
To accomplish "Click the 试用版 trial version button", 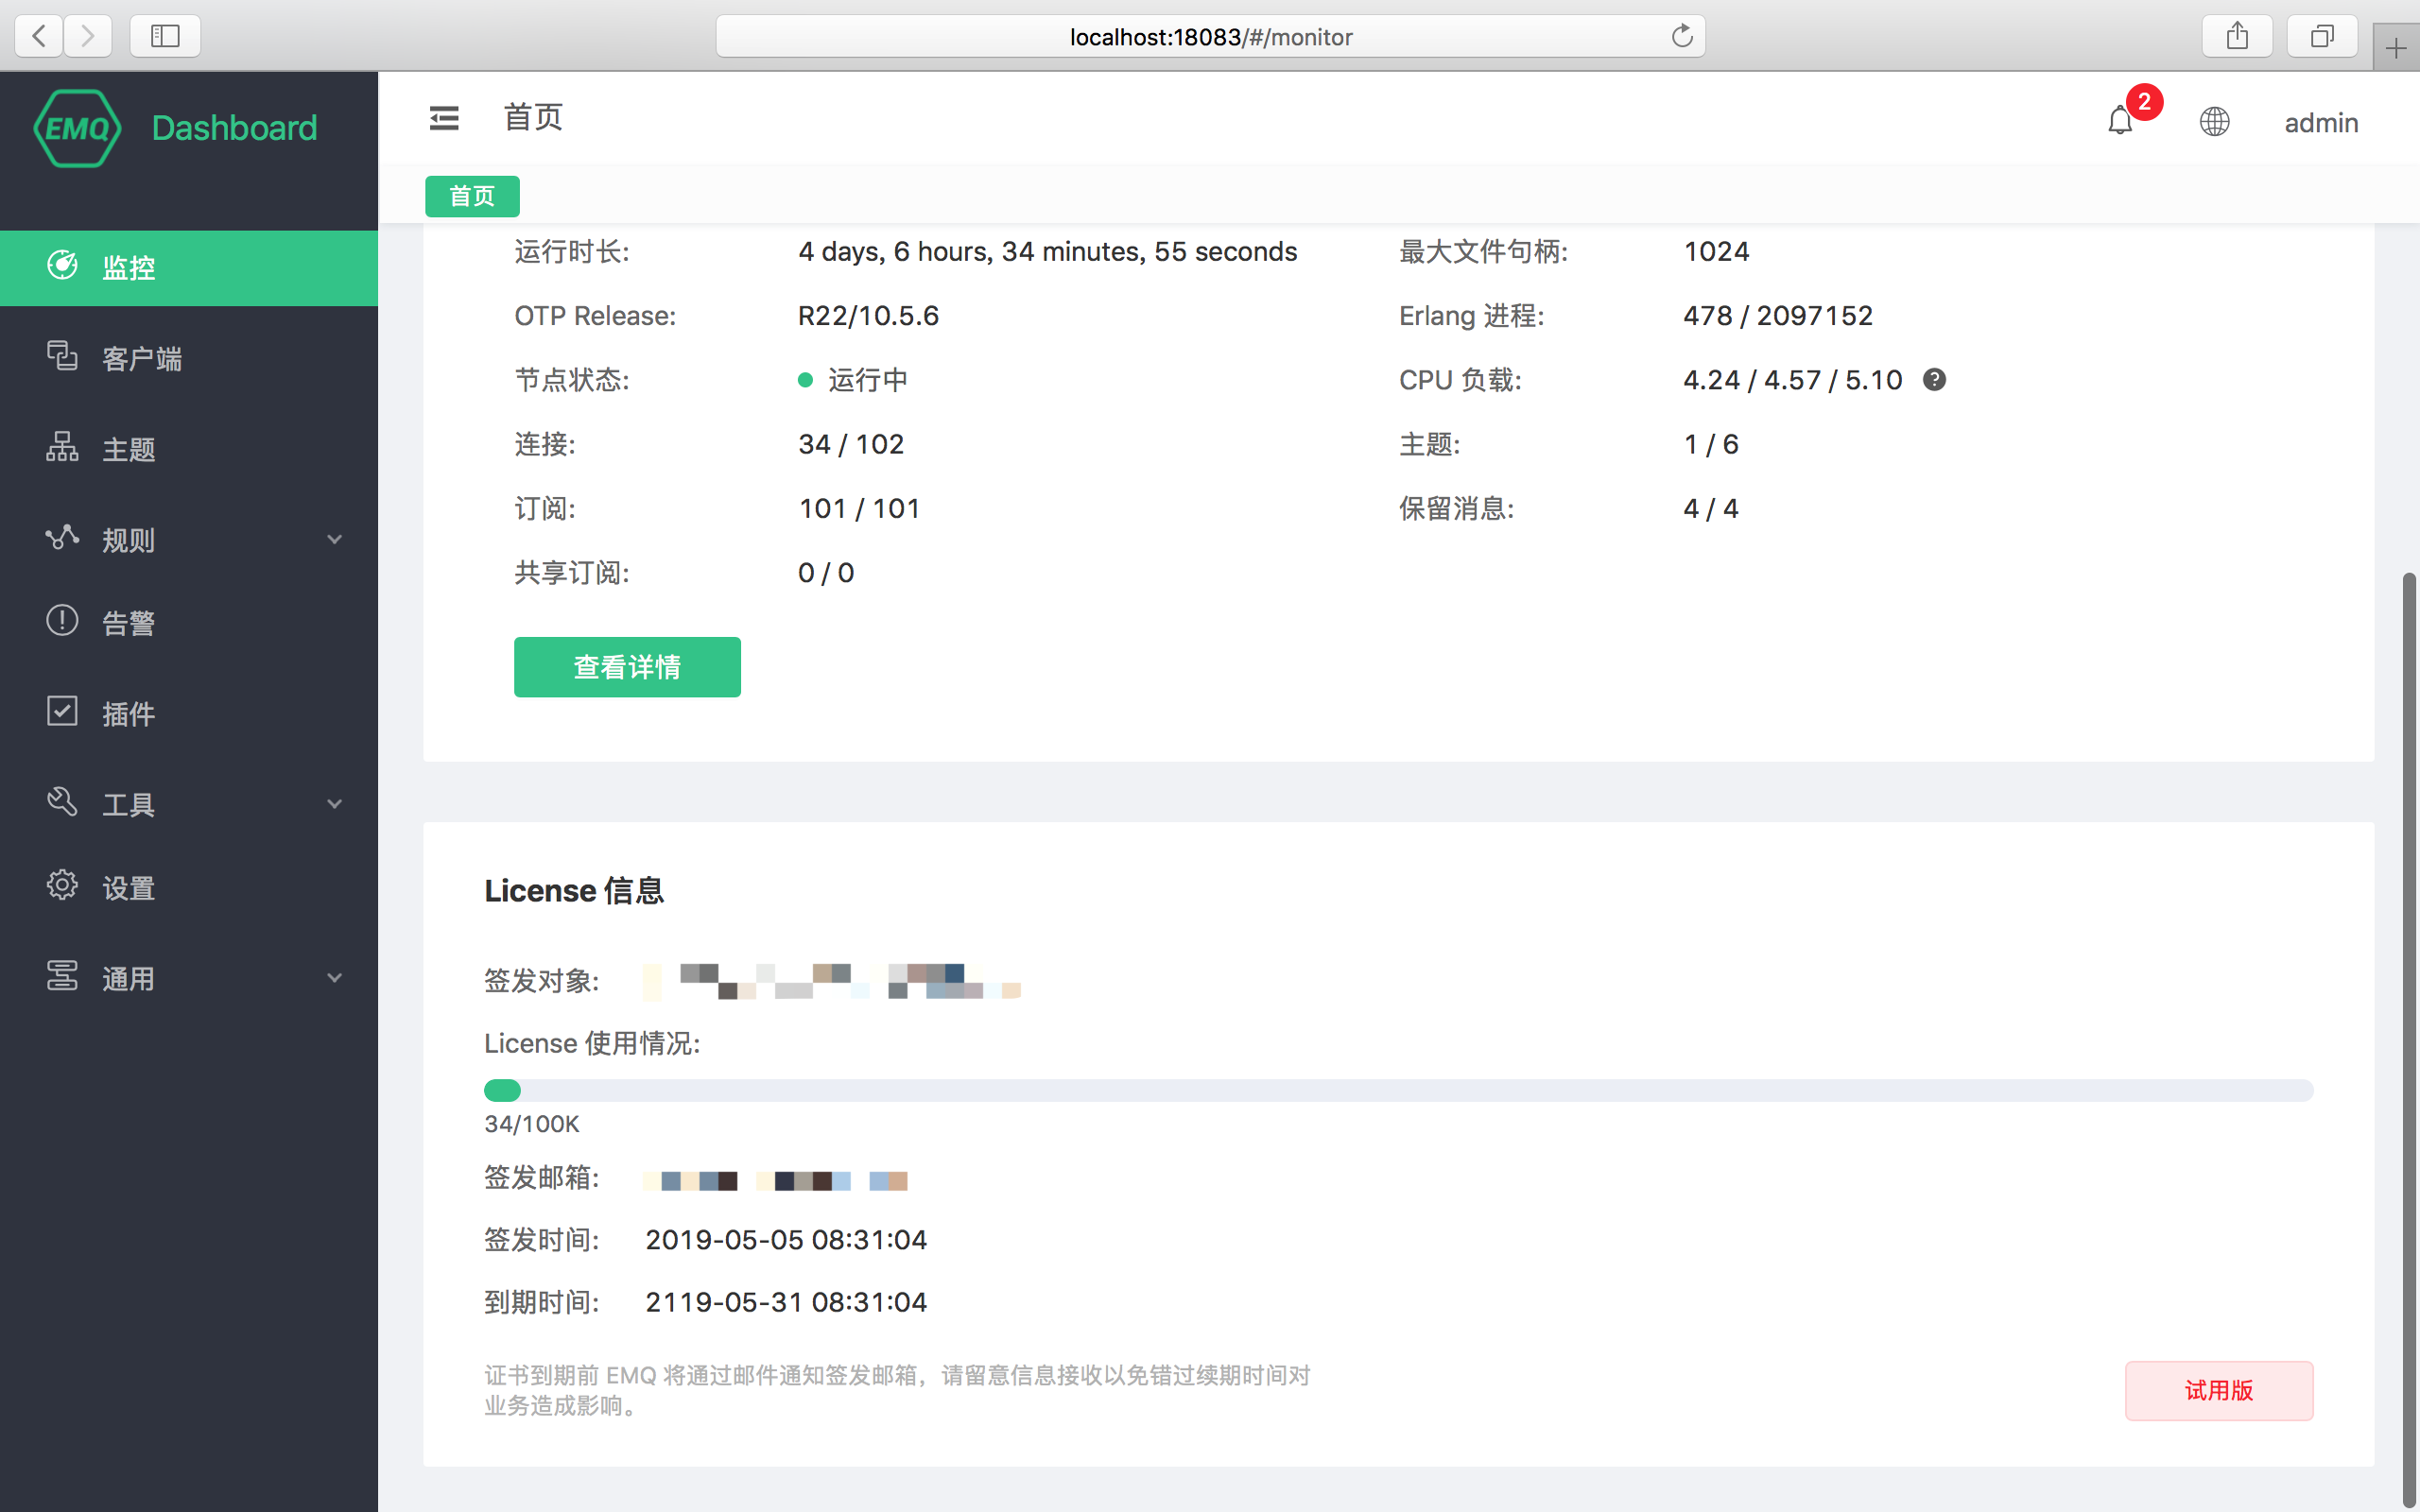I will point(2218,1390).
